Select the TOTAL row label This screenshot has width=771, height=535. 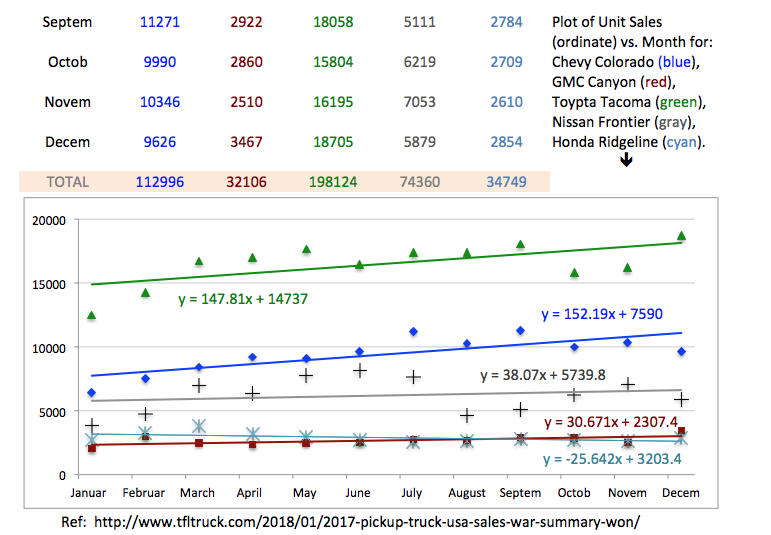(67, 182)
